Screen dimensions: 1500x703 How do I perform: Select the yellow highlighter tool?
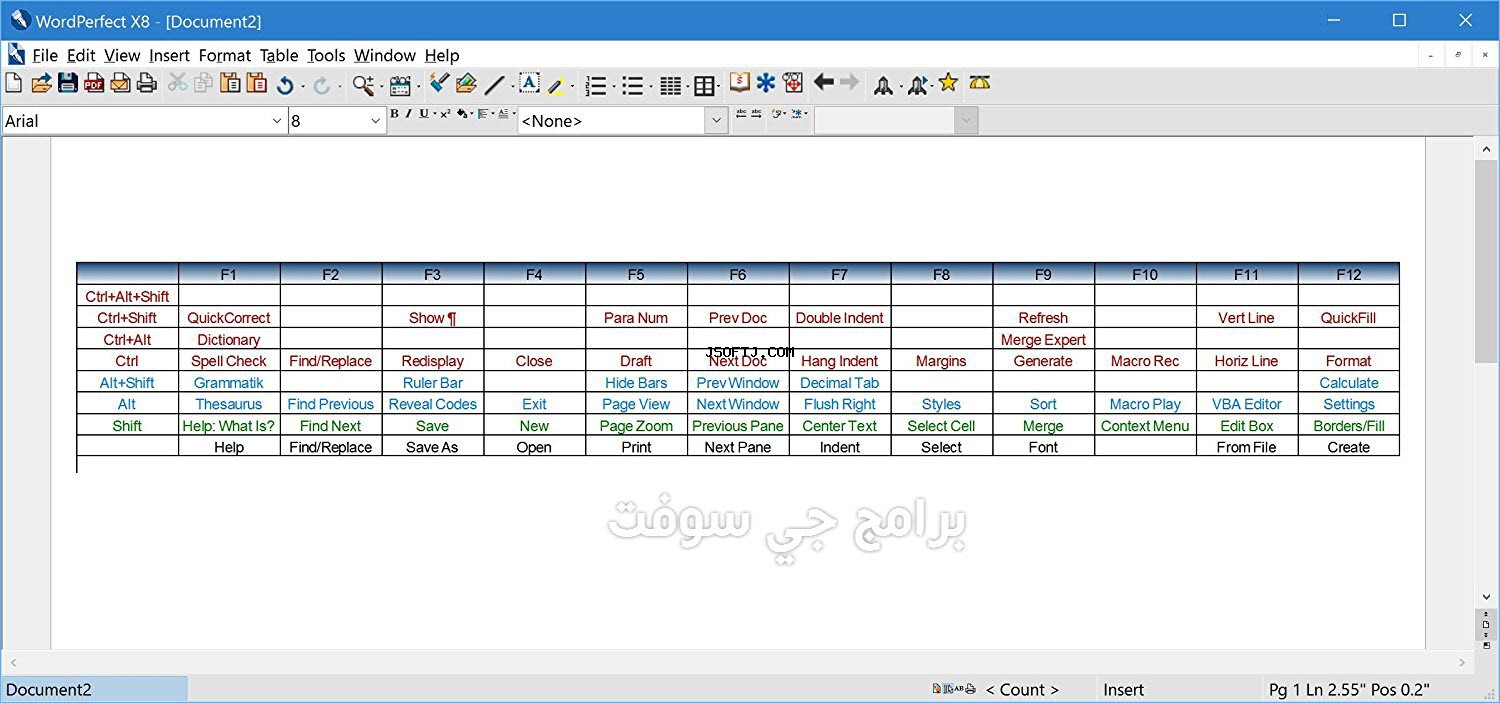(x=556, y=86)
